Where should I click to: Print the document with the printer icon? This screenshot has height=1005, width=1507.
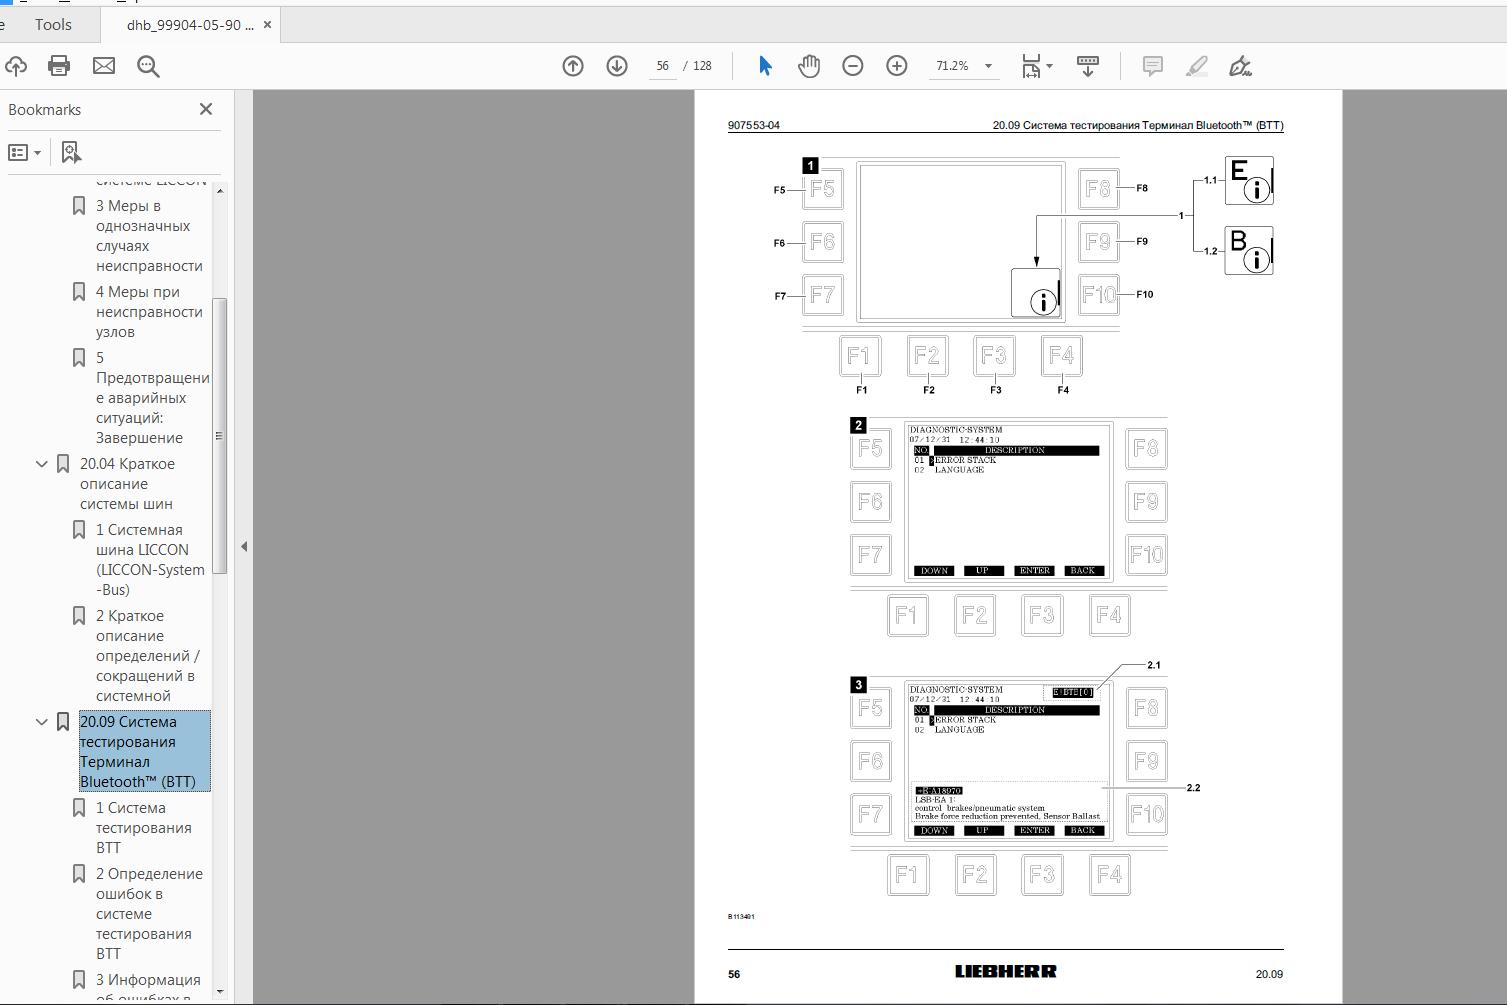coord(59,66)
